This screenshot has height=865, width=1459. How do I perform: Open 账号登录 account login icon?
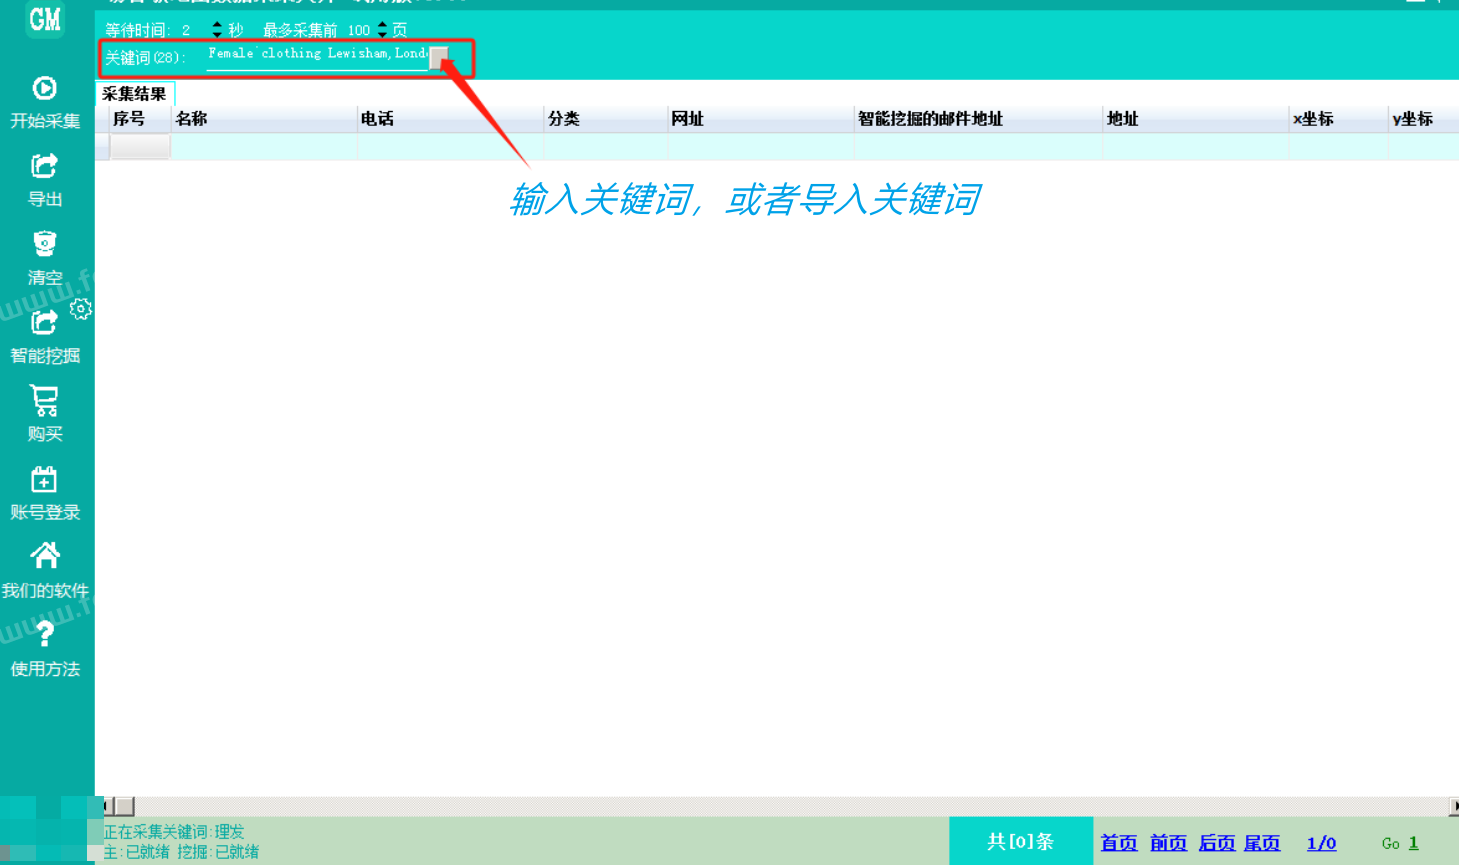pos(44,479)
